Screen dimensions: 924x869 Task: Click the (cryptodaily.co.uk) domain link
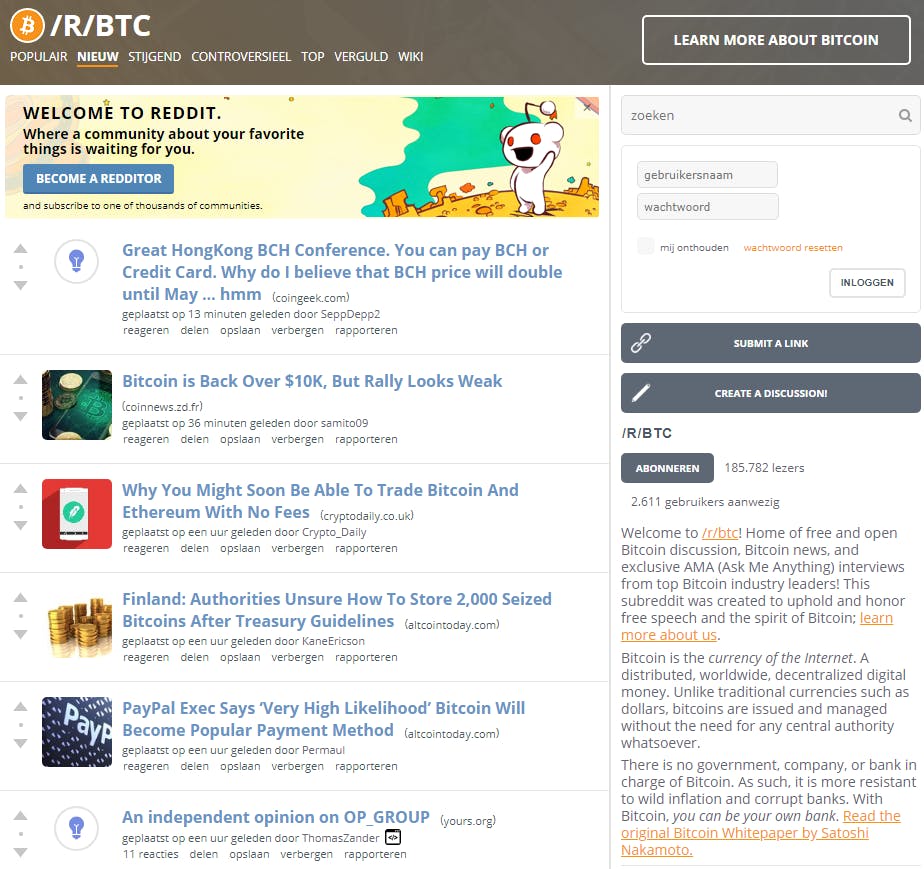click(367, 516)
